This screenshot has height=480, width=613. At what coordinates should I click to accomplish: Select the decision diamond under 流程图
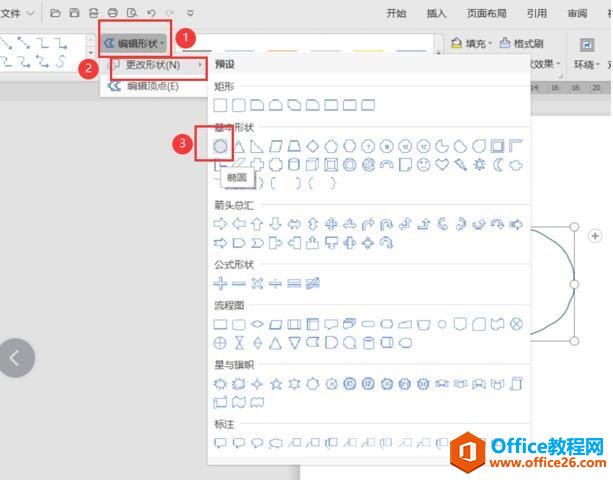(x=257, y=324)
